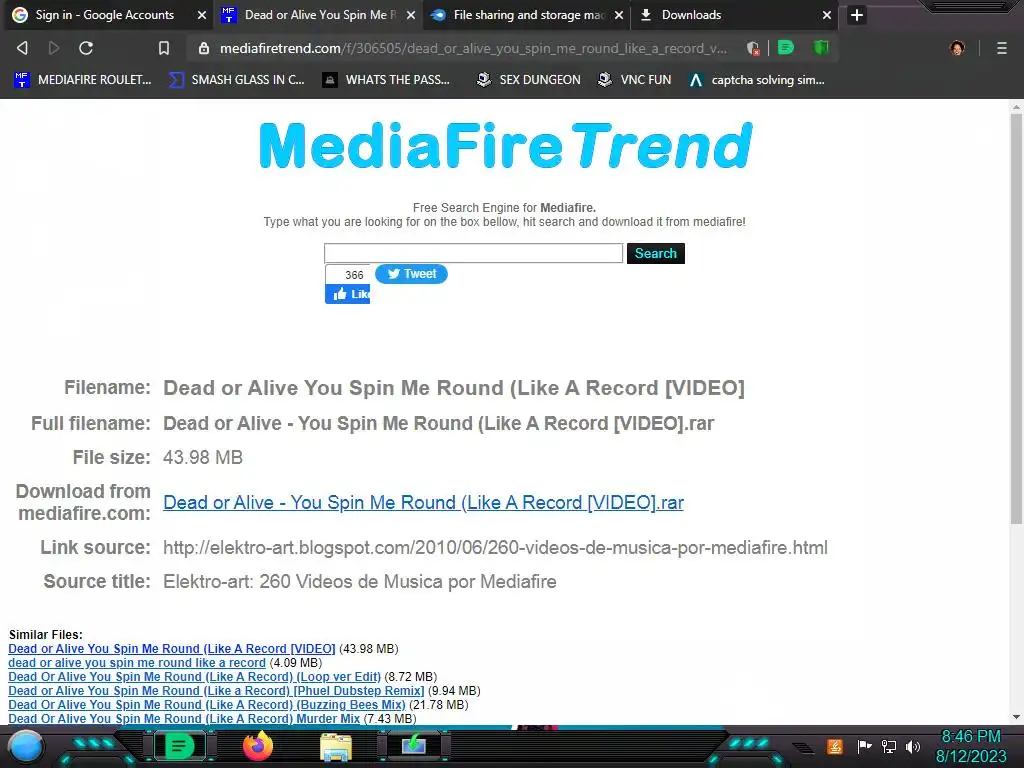Image resolution: width=1024 pixels, height=768 pixels.
Task: Click the Source title Elektro-art text
Action: pyautogui.click(x=360, y=581)
